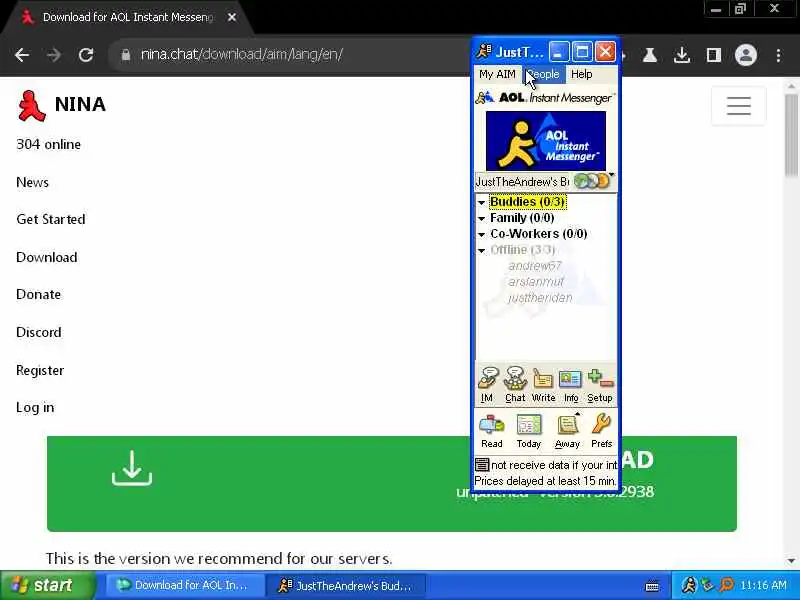Viewport: 800px width, 600px height.
Task: Open the Info icon in AIM
Action: [x=570, y=385]
